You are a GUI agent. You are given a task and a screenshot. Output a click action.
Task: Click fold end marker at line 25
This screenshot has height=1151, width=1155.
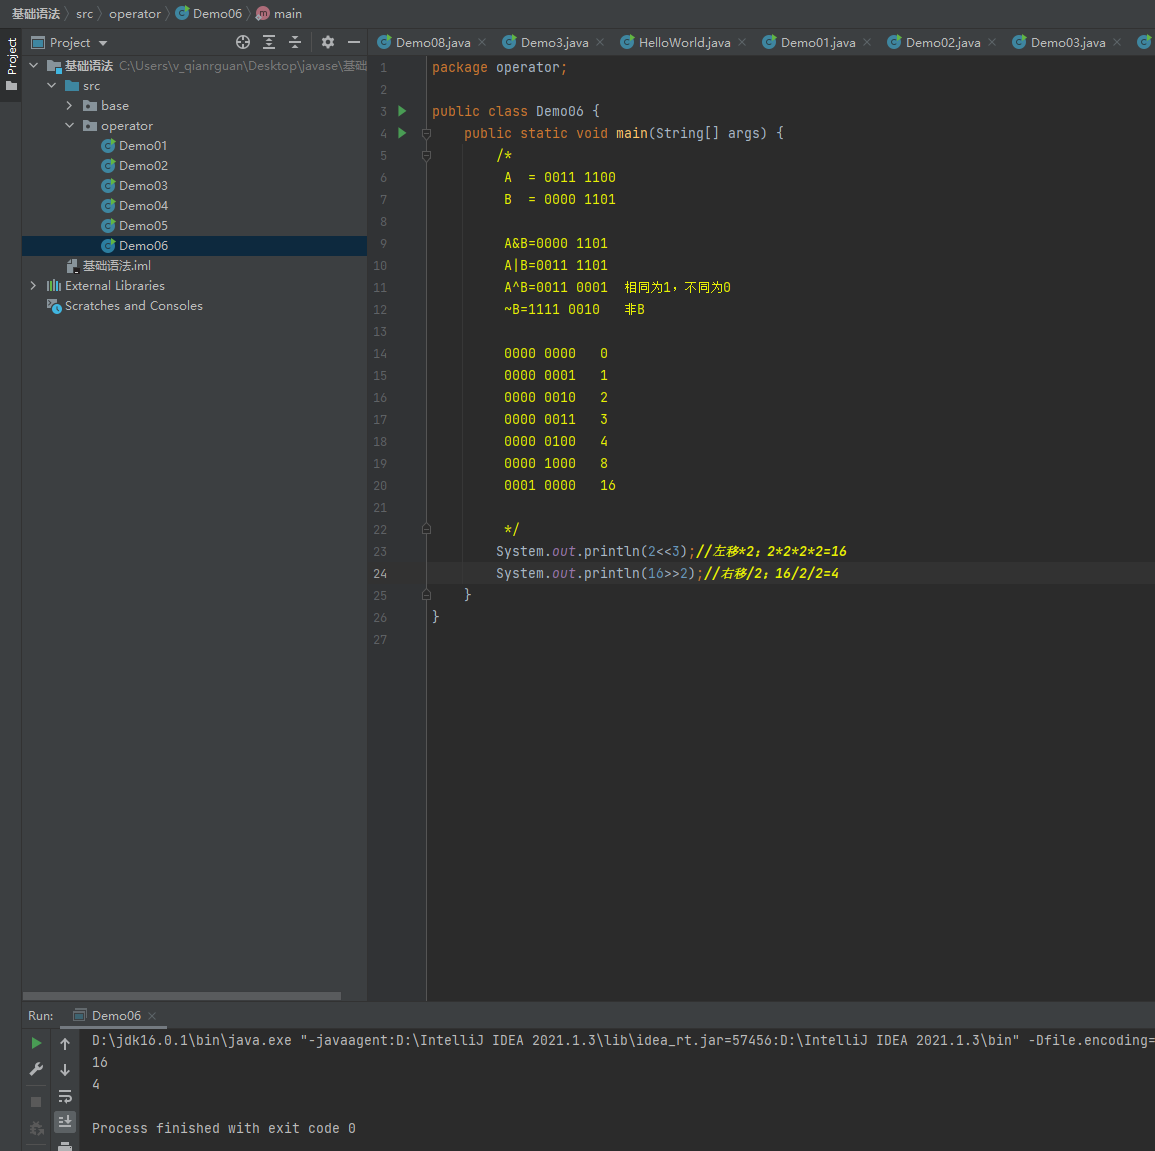pos(426,595)
